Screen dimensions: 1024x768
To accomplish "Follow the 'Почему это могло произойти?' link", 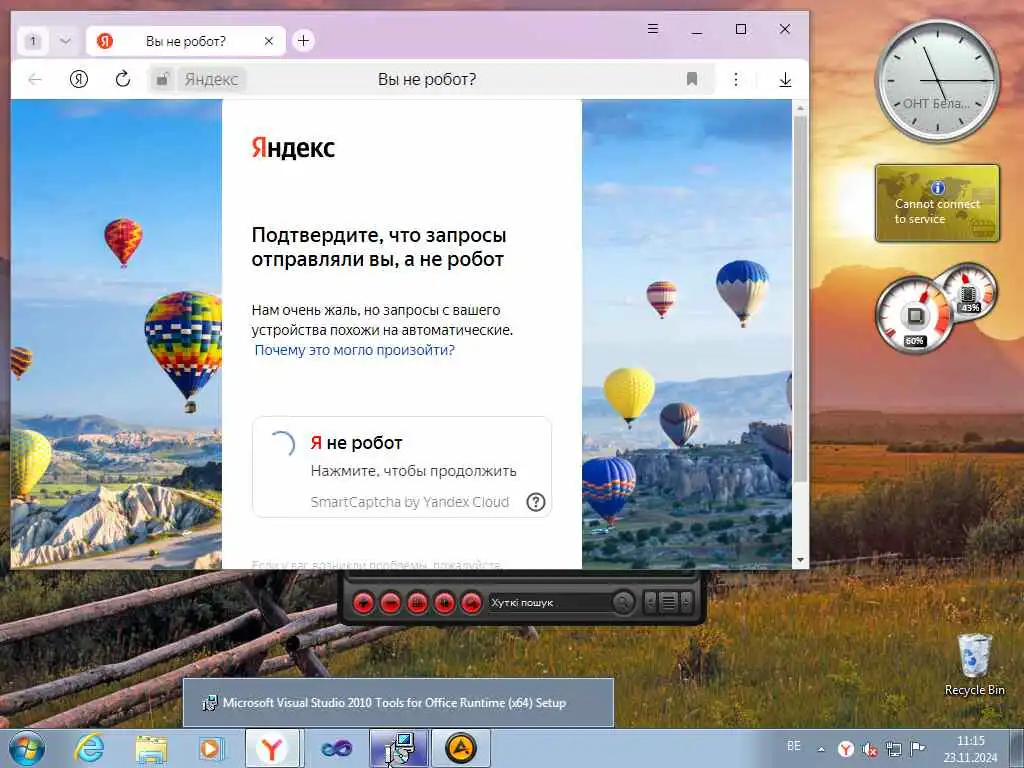I will 355,350.
